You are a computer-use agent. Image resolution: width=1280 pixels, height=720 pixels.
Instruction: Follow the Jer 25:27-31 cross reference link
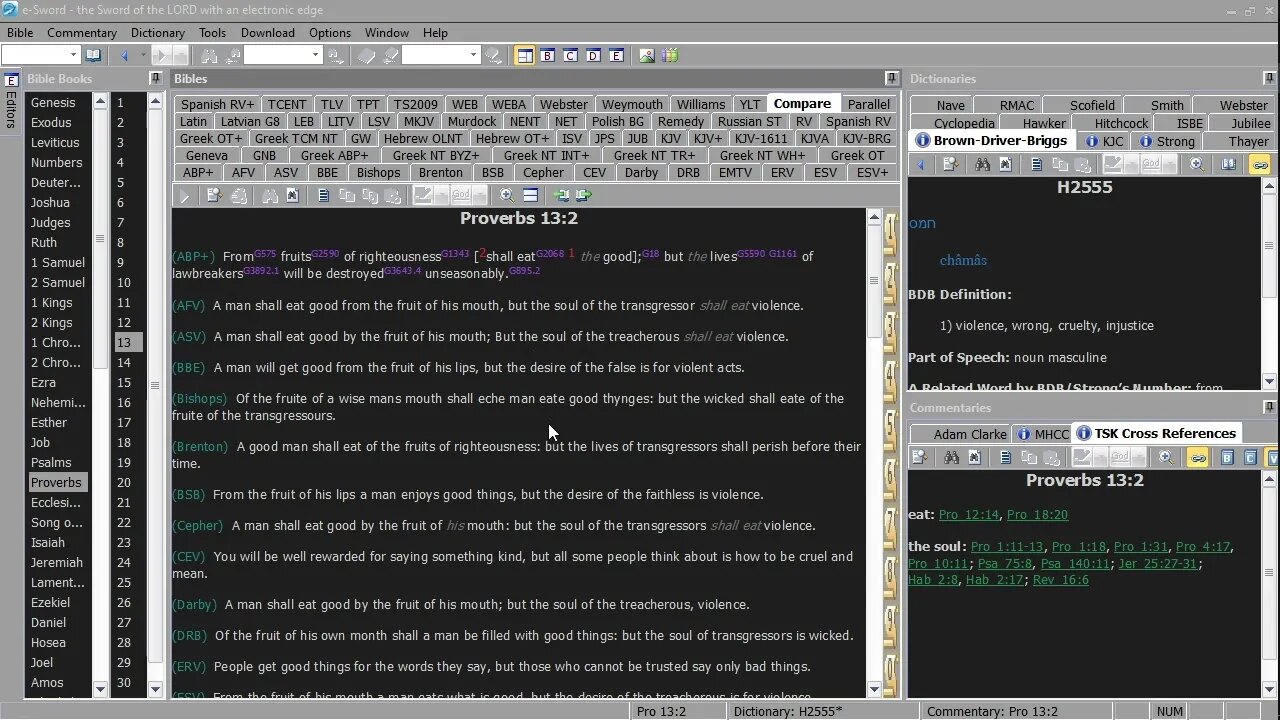click(x=1158, y=563)
